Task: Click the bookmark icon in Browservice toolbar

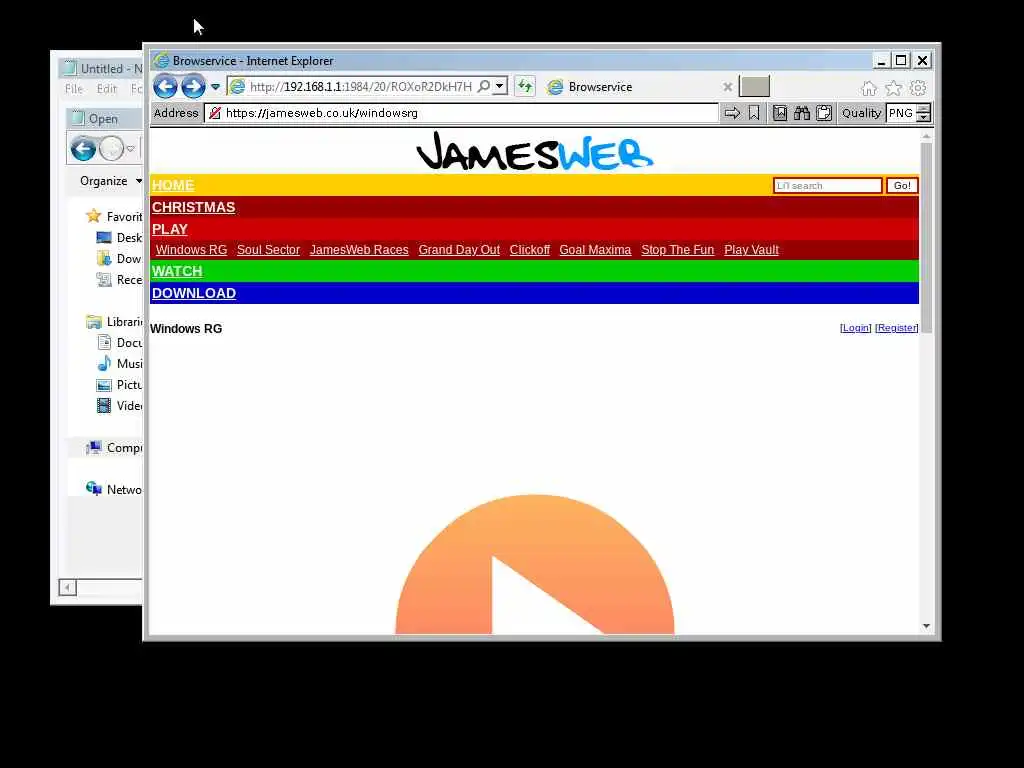Action: click(754, 113)
